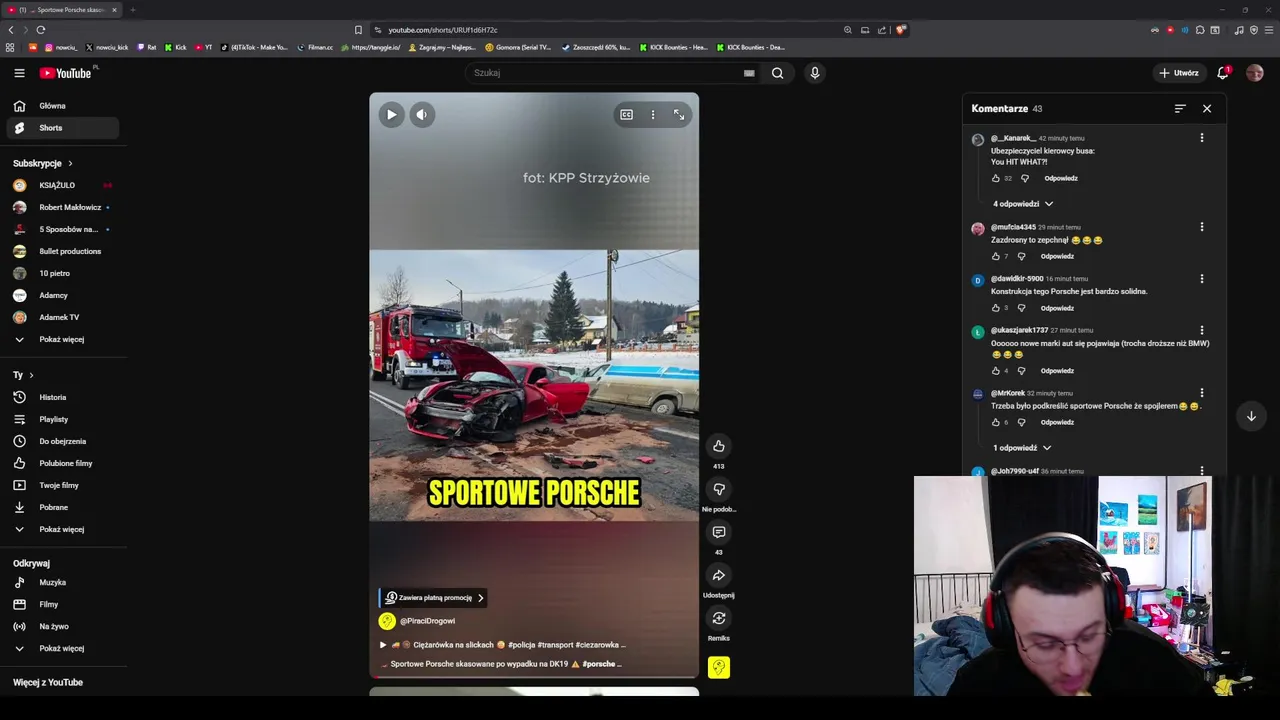The width and height of the screenshot is (1280, 720).
Task: Open Subskrypcje section chevron
Action: pos(70,163)
